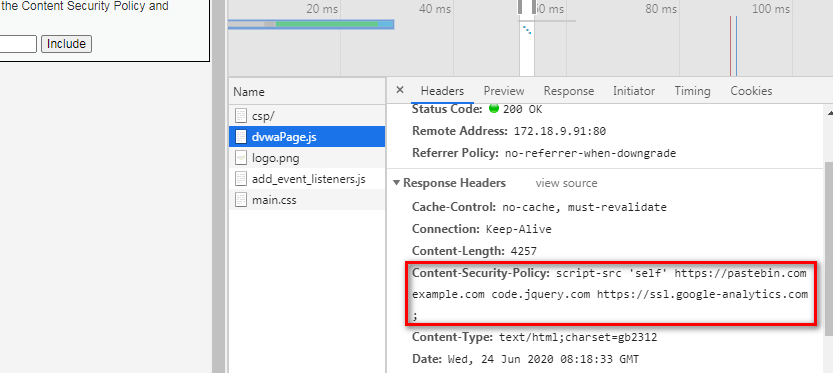Select the Headers tab
Viewport: 833px width, 373px height.
coord(442,91)
